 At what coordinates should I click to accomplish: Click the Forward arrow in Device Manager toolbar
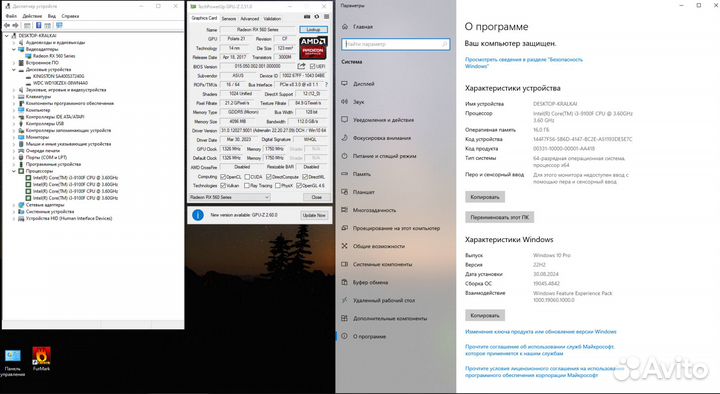(15, 25)
